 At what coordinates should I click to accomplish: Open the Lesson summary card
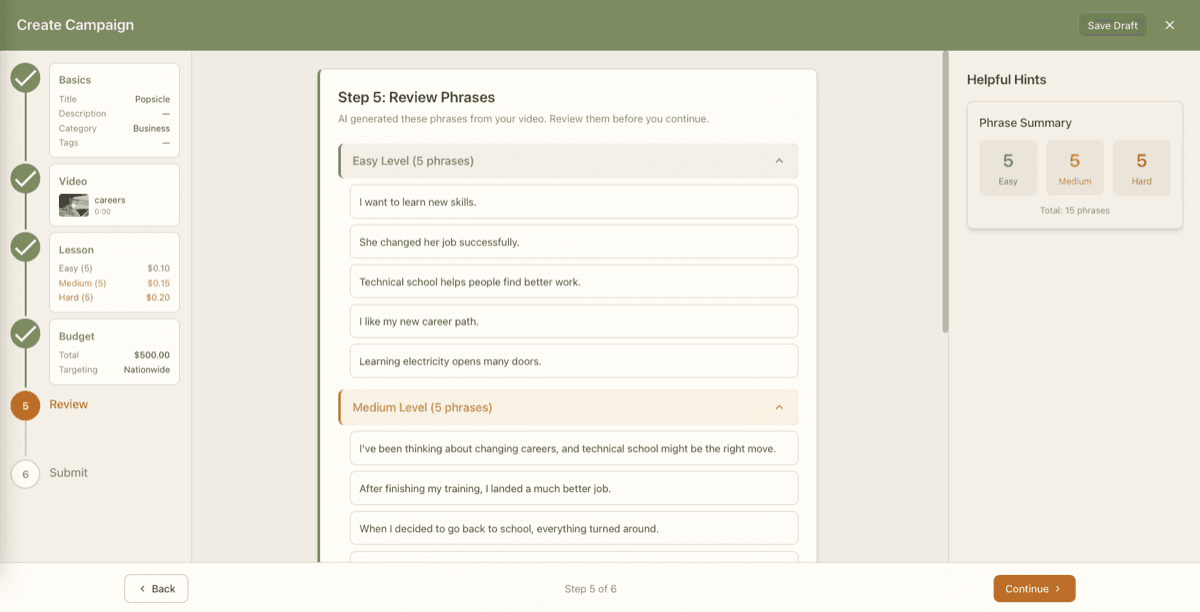click(x=115, y=273)
